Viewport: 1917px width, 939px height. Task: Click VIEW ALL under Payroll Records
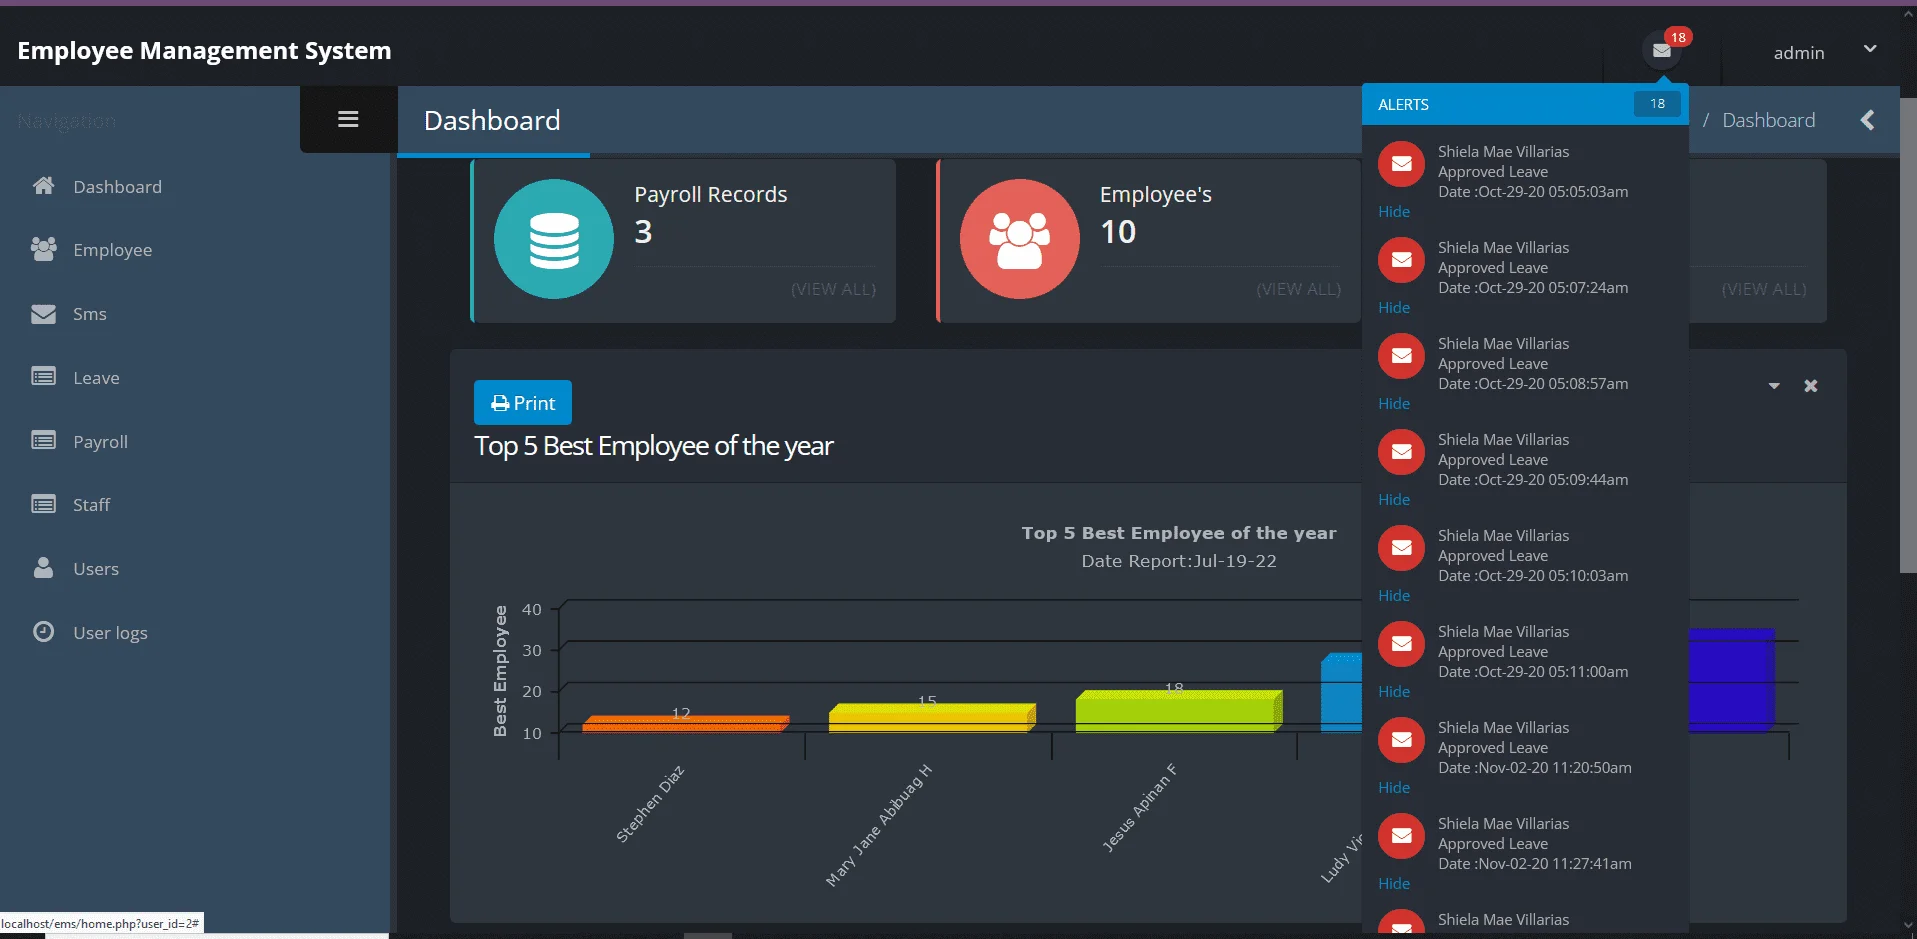click(x=833, y=289)
